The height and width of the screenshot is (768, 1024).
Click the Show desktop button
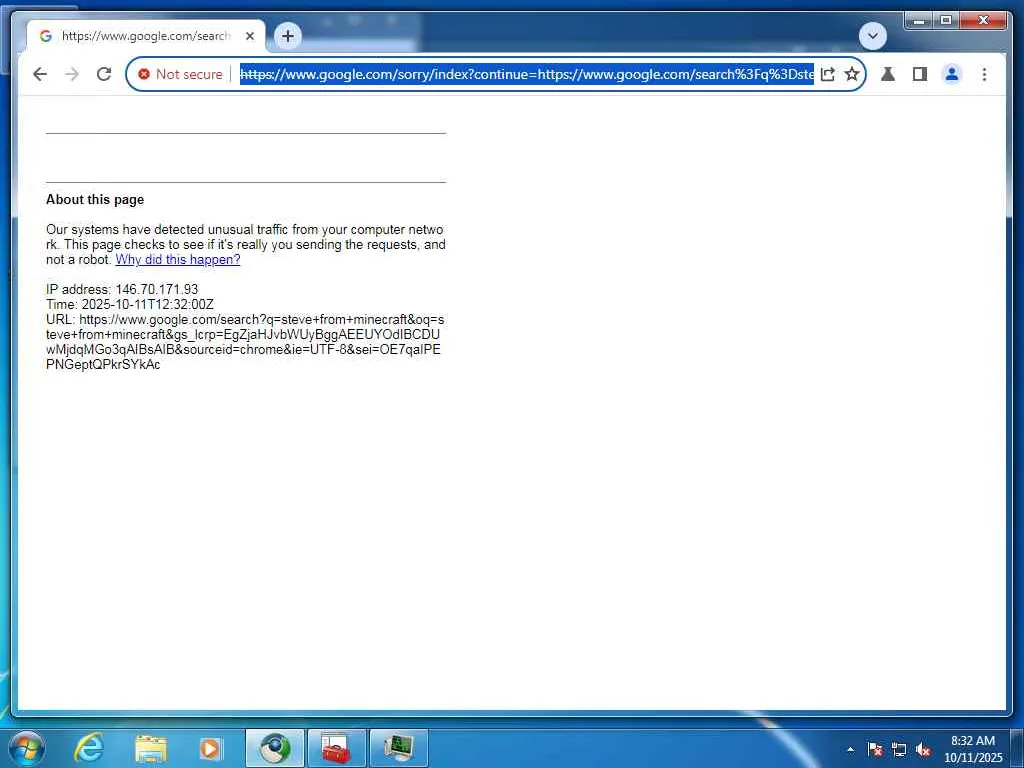(x=1017, y=748)
